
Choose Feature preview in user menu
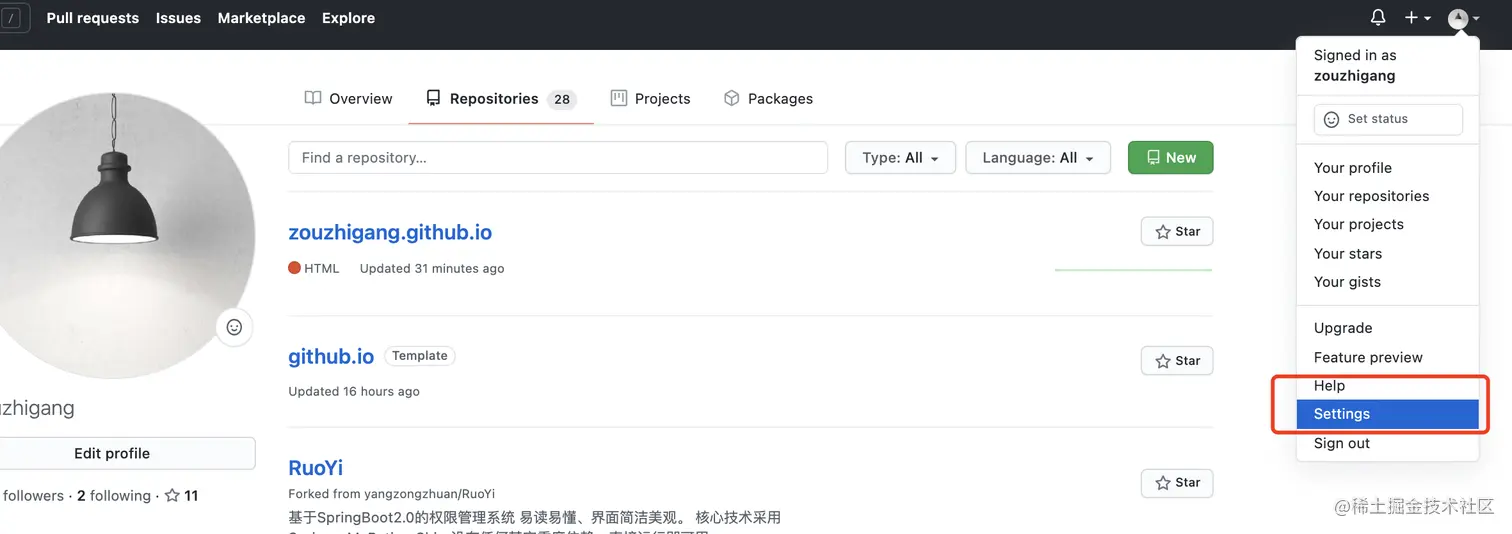tap(1388, 357)
